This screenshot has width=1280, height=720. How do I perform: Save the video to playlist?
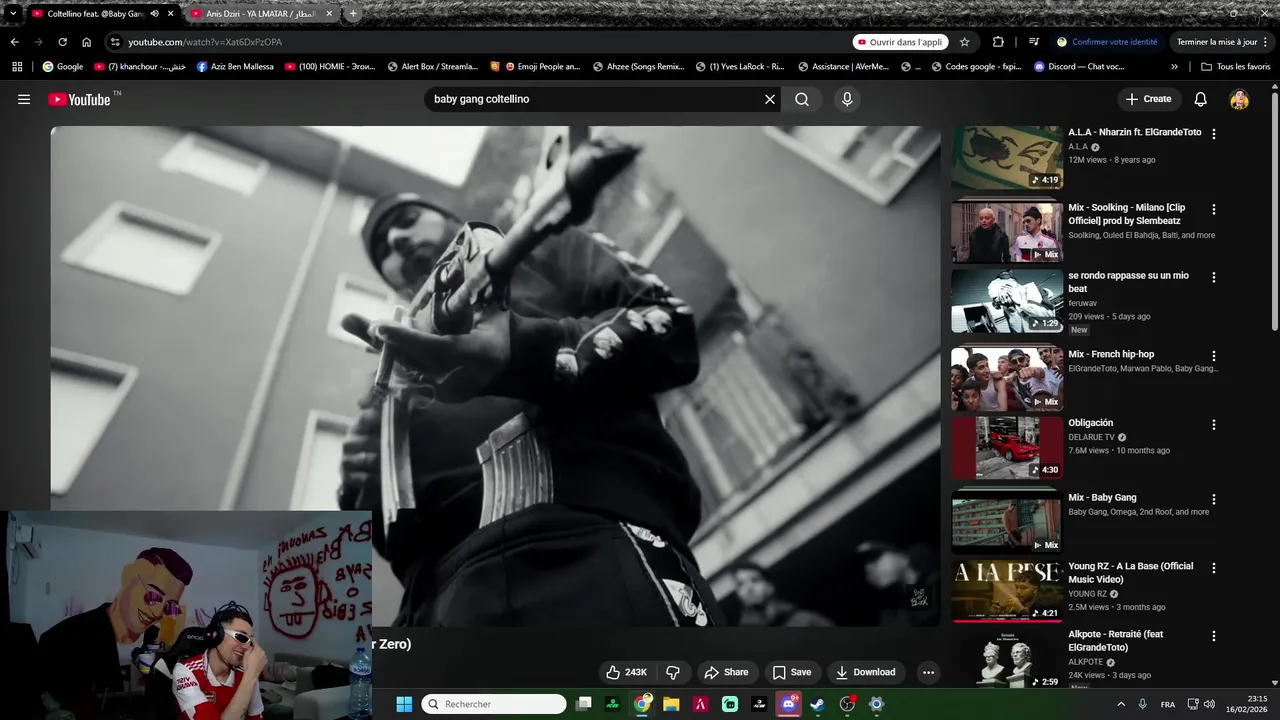point(791,672)
